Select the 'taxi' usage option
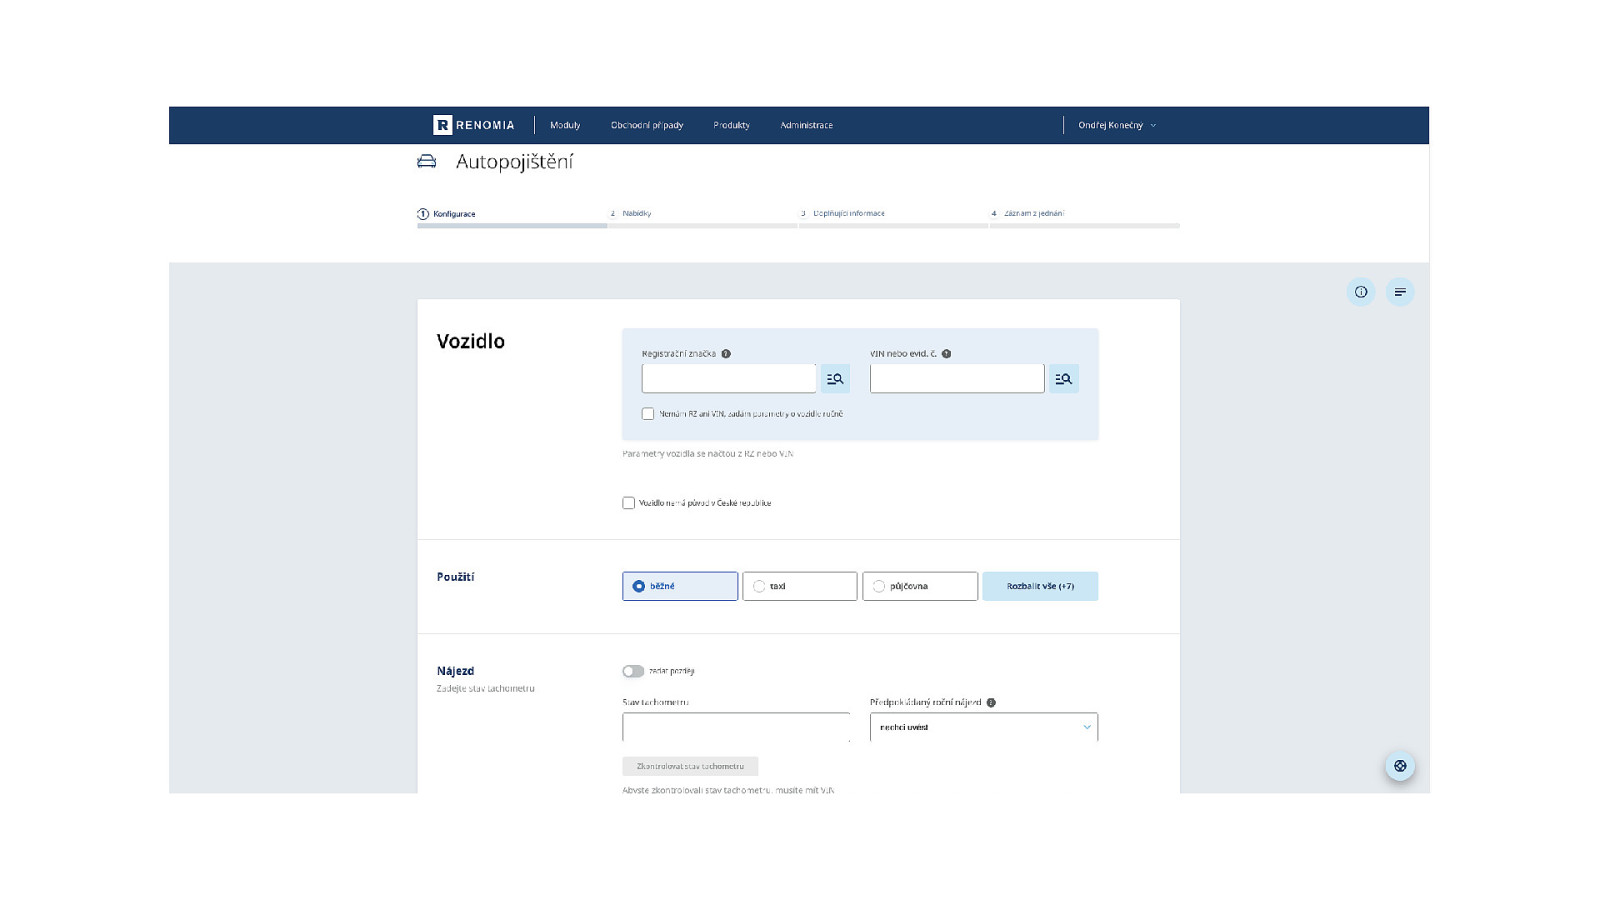Image resolution: width=1600 pixels, height=900 pixels. tap(799, 586)
